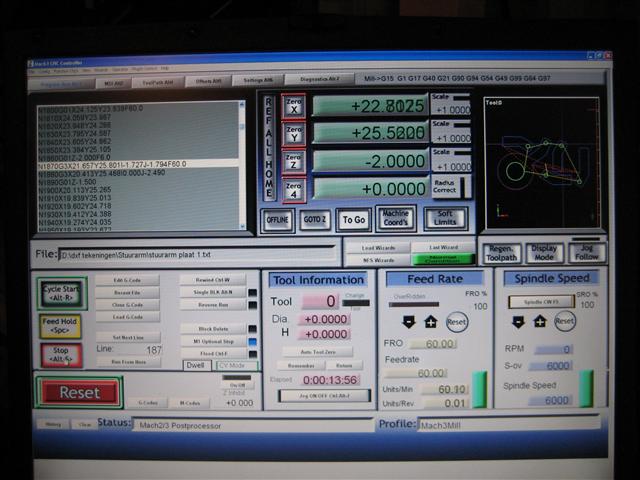Select G-code line N1880G3X20.413
Image resolution: width=640 pixels, height=480 pixels.
[138, 173]
